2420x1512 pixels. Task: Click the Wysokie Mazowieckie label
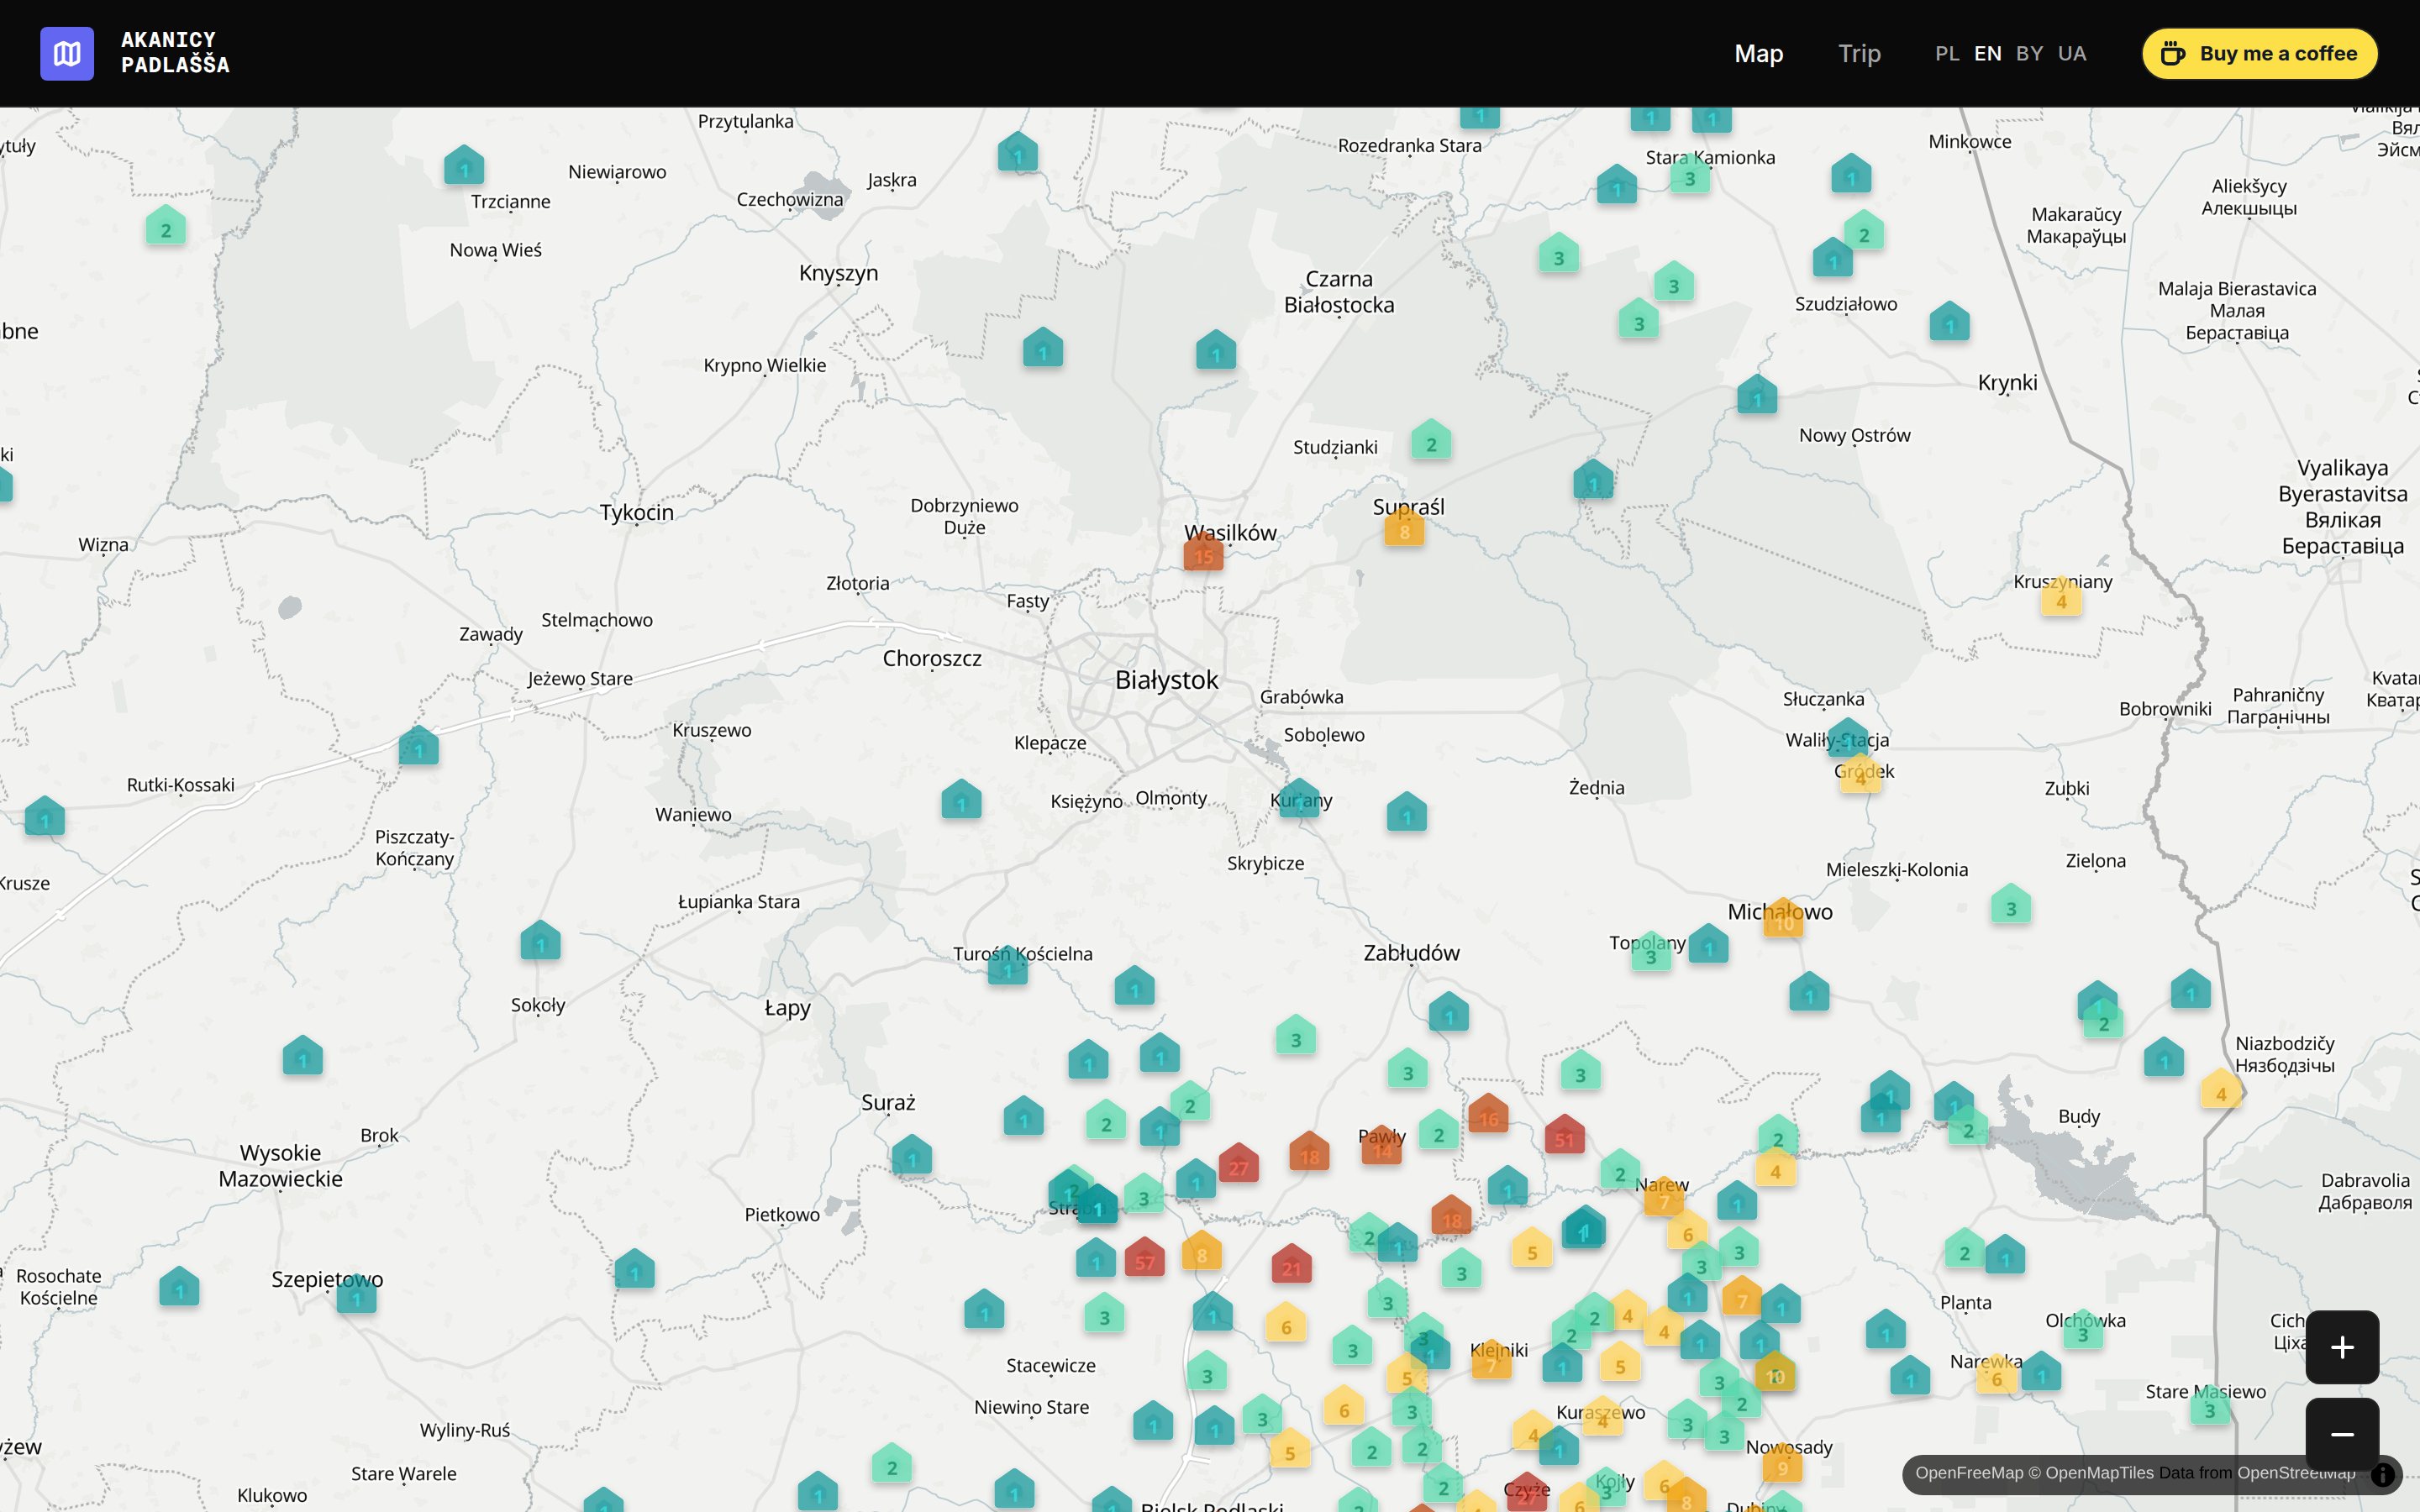[280, 1166]
